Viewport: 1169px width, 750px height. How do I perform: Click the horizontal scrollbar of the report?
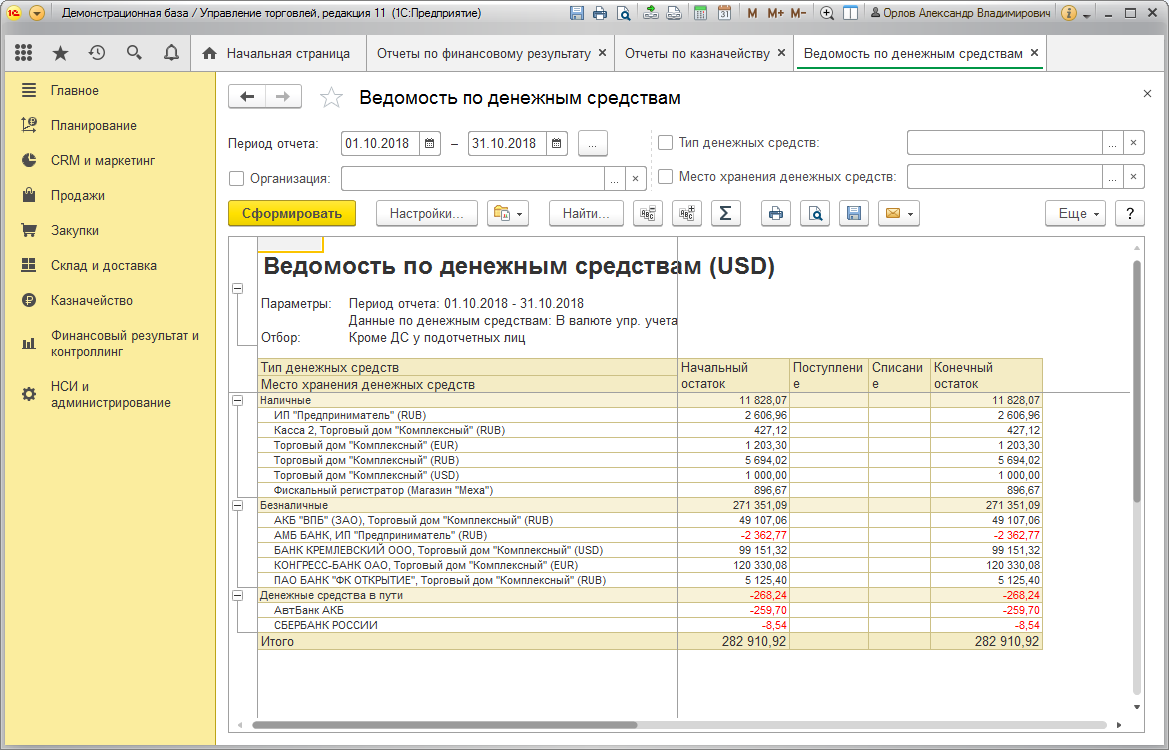(445, 725)
